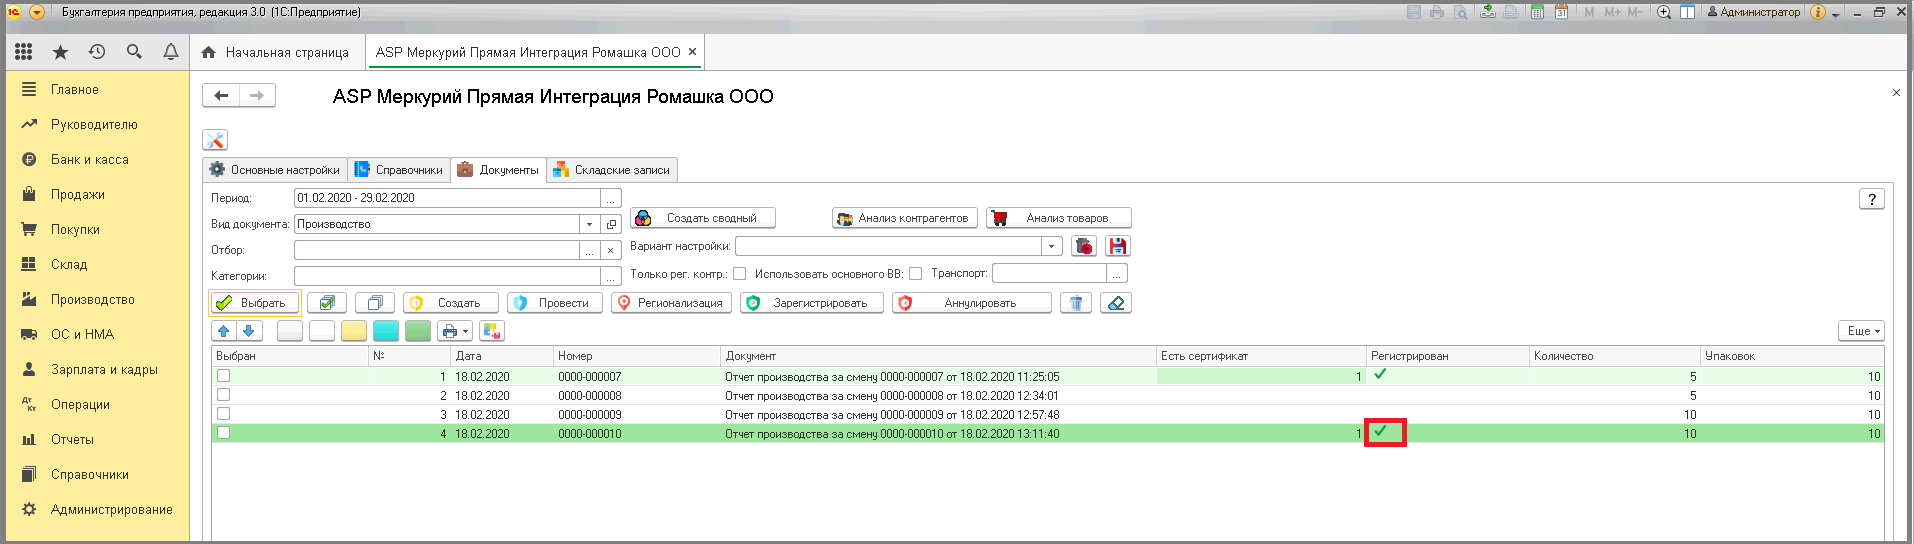
Task: Click the 'Зарегистрировать' button
Action: (811, 303)
